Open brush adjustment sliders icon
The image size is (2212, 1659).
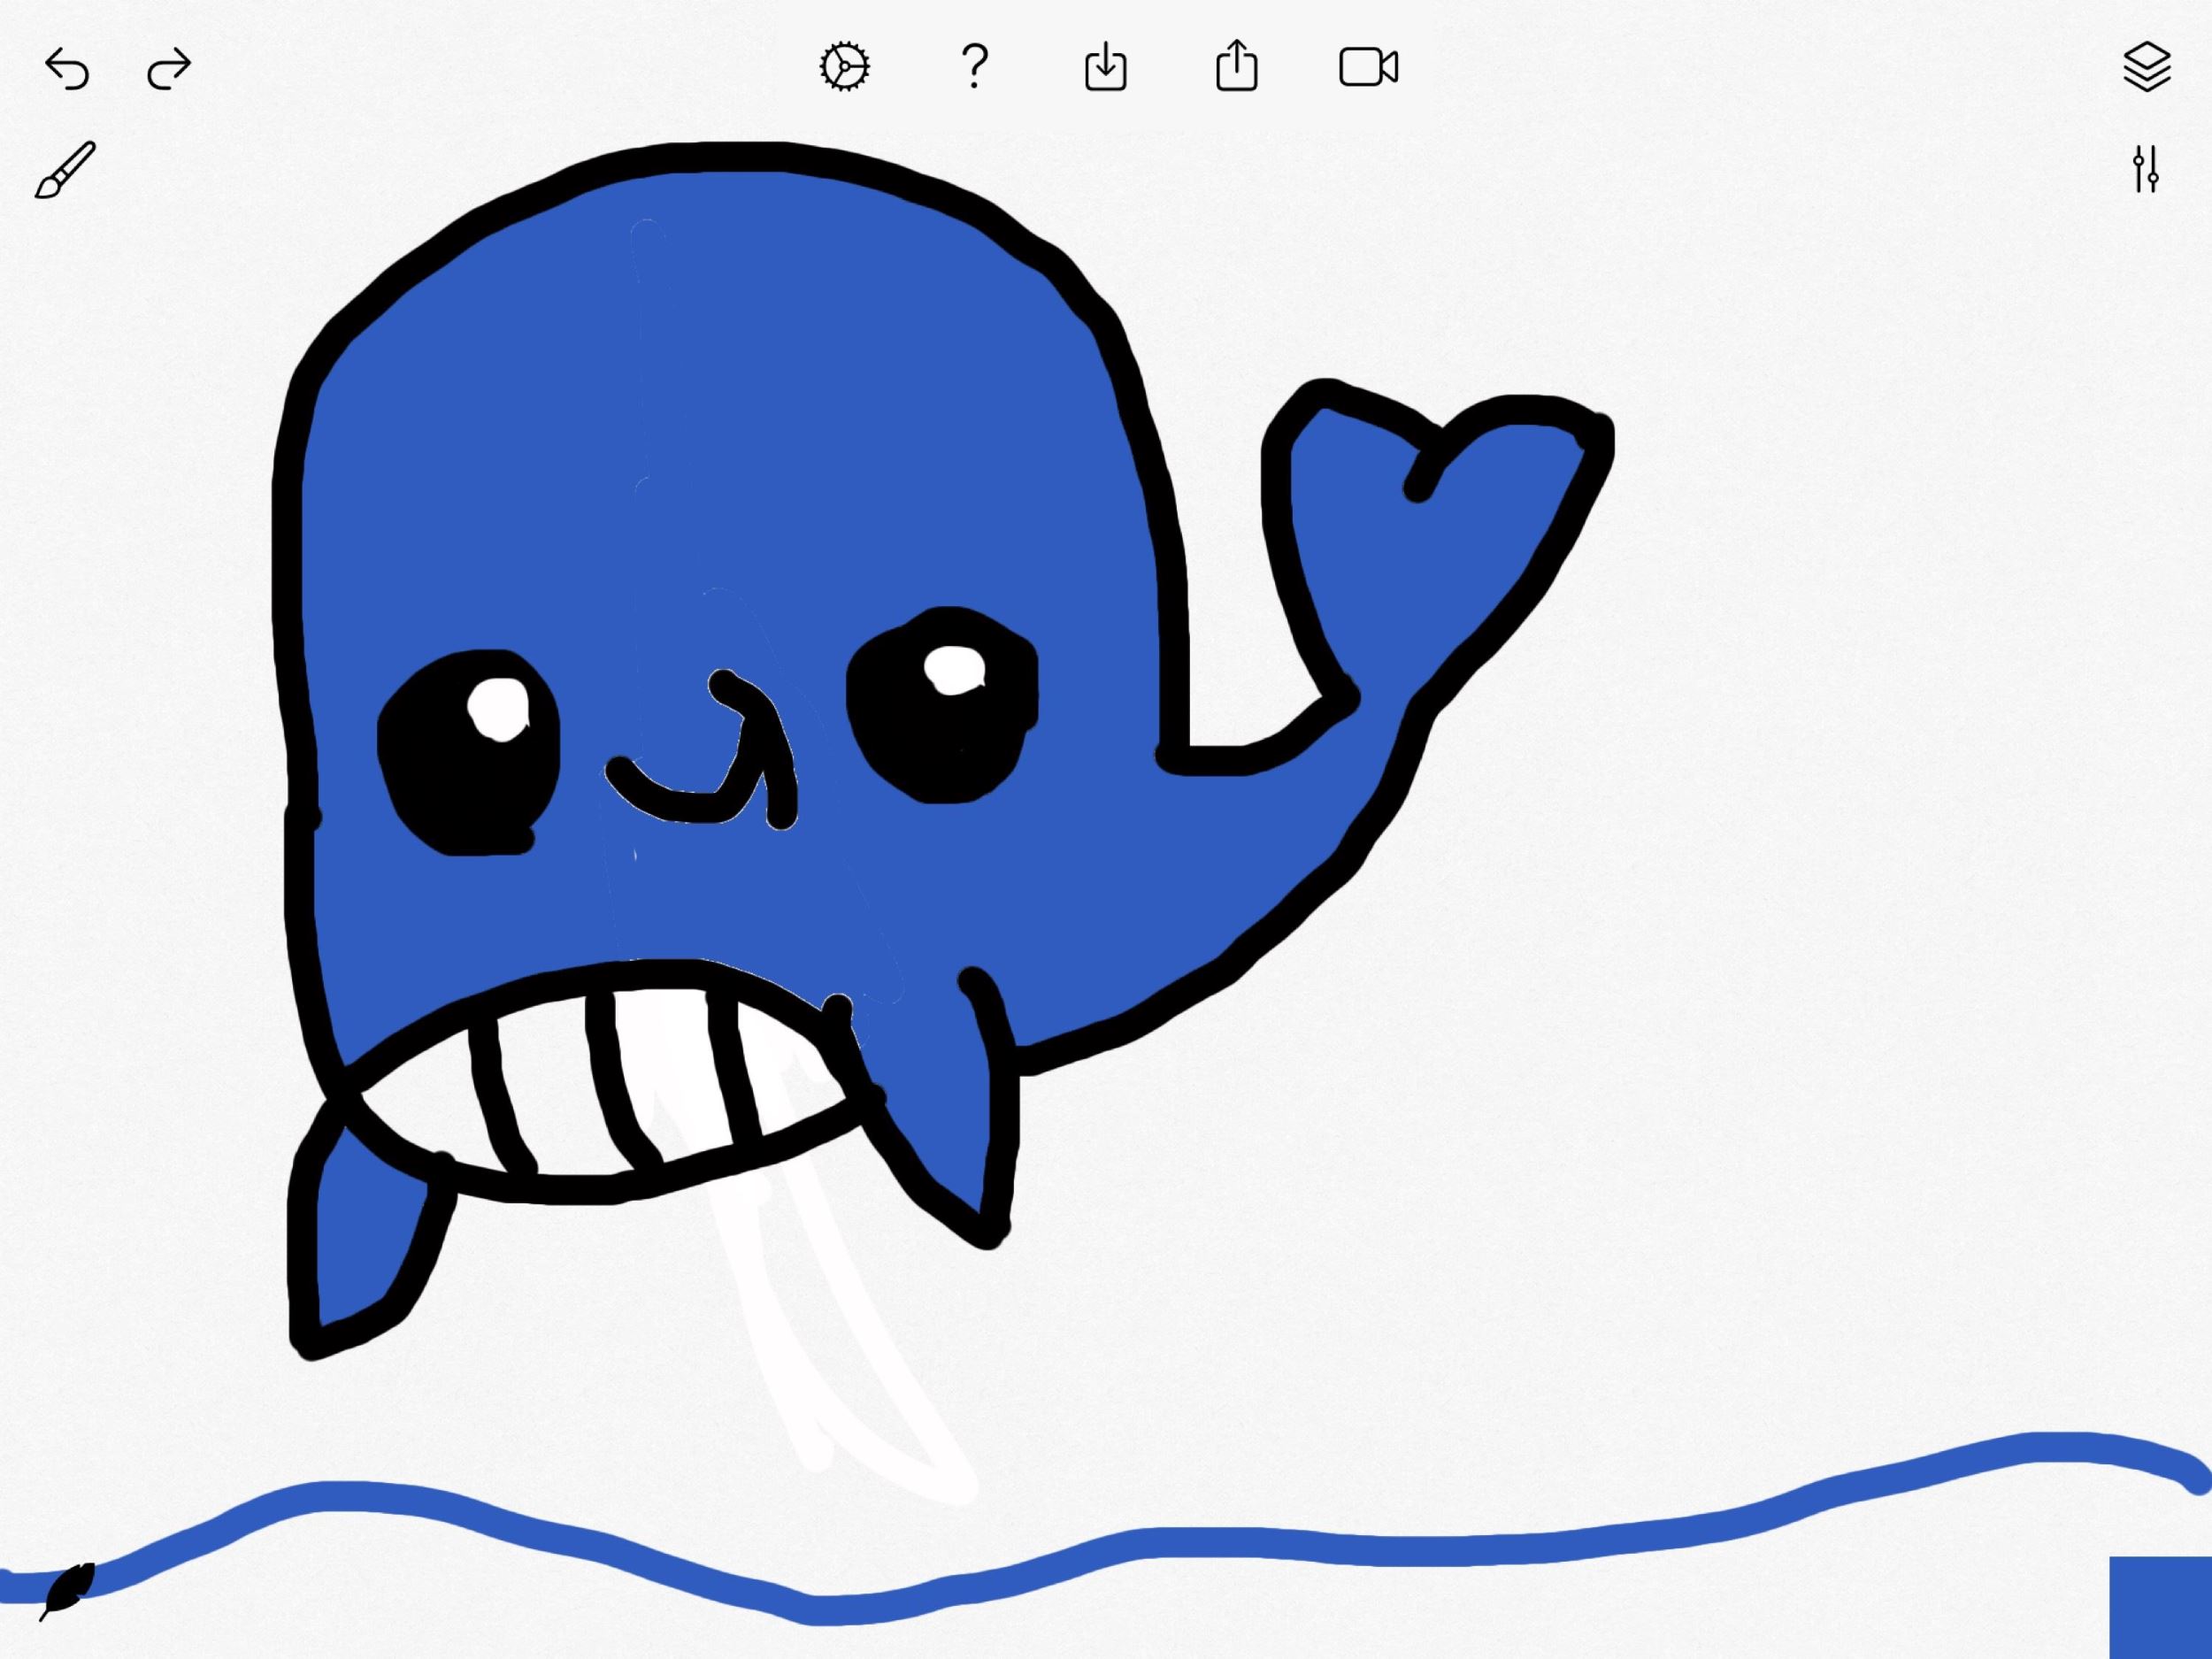[2145, 169]
